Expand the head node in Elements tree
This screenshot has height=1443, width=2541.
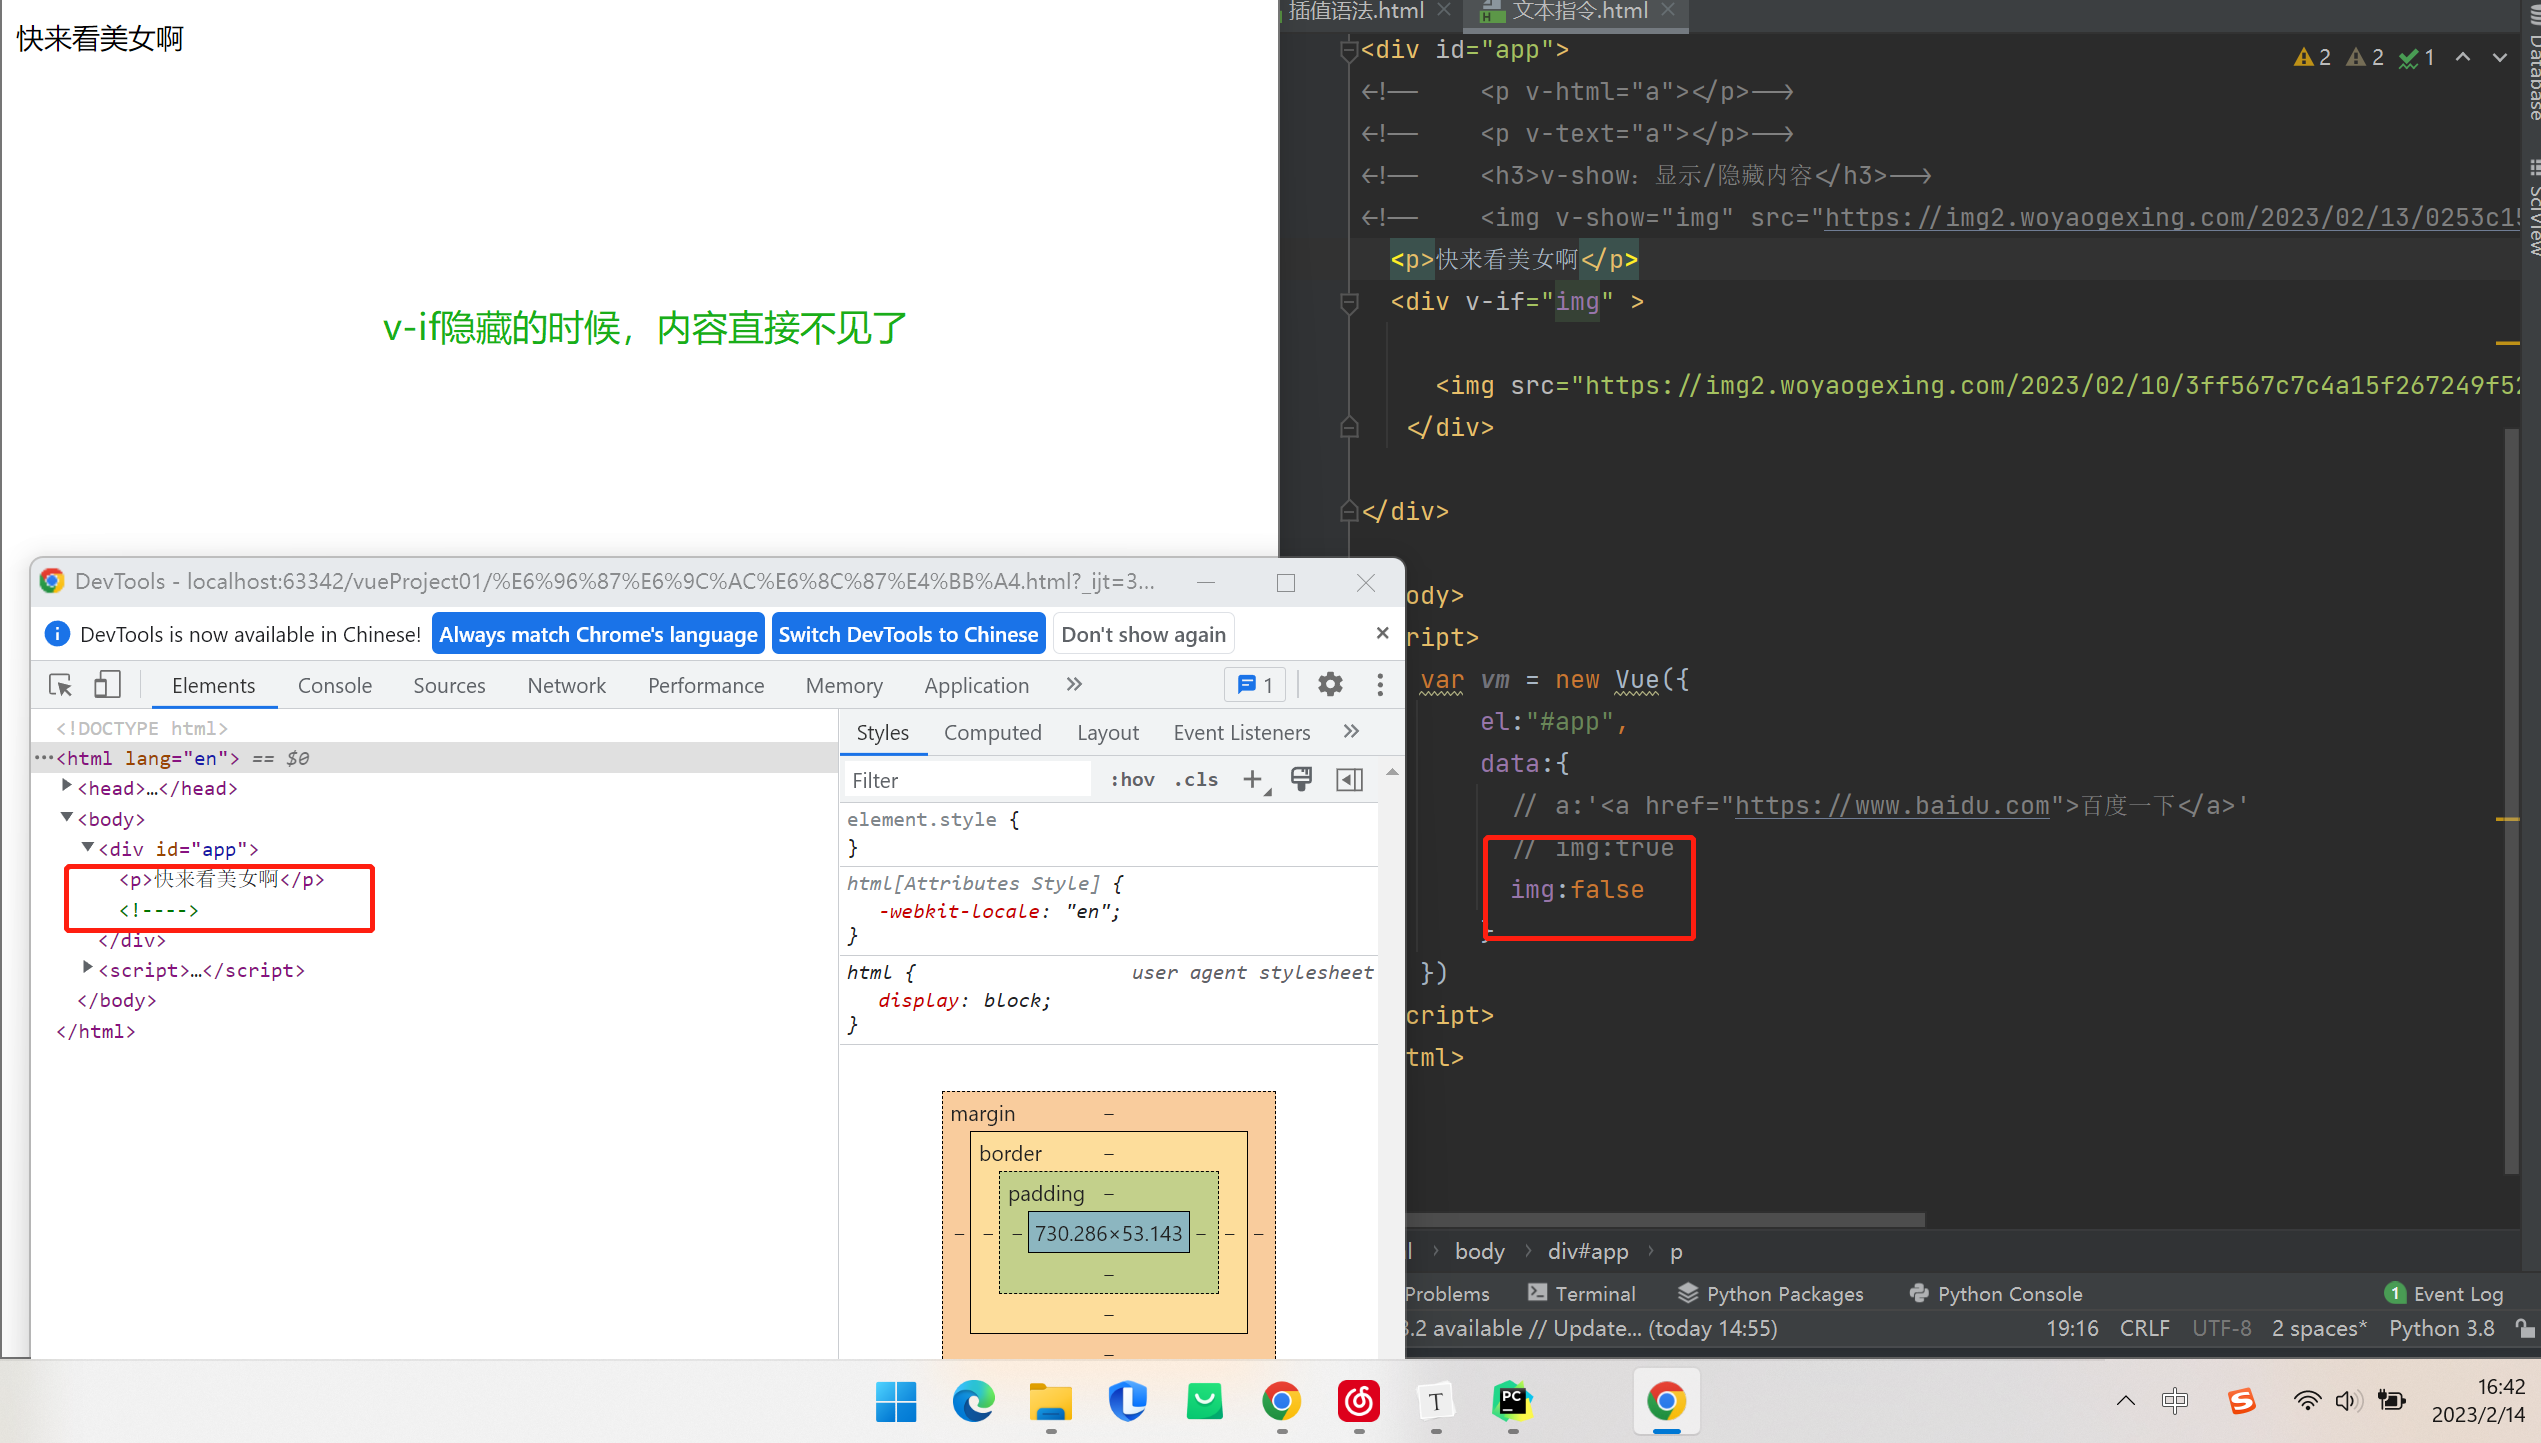pos(66,787)
